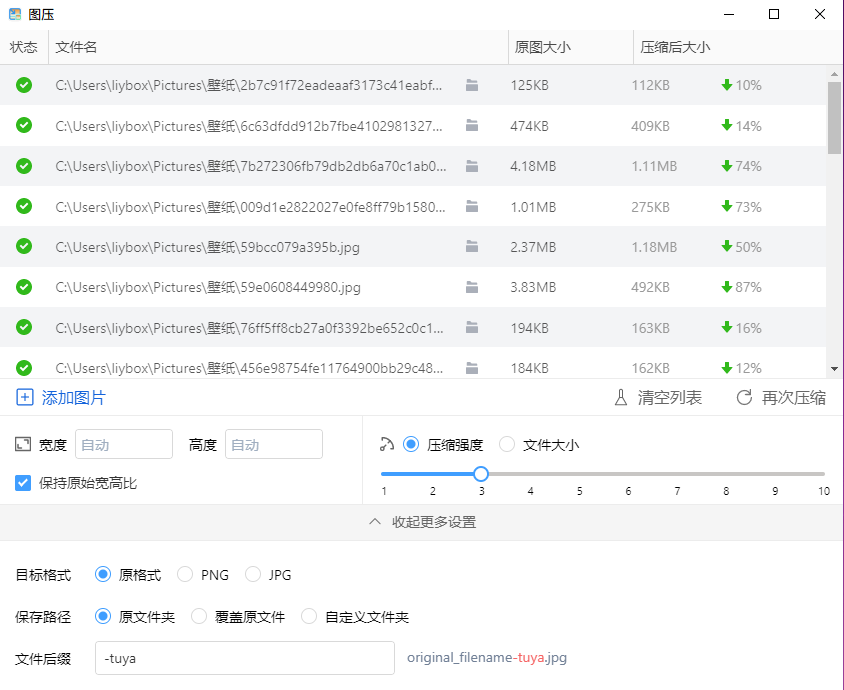Maximize the 图压 window
Image resolution: width=844 pixels, height=690 pixels.
774,14
